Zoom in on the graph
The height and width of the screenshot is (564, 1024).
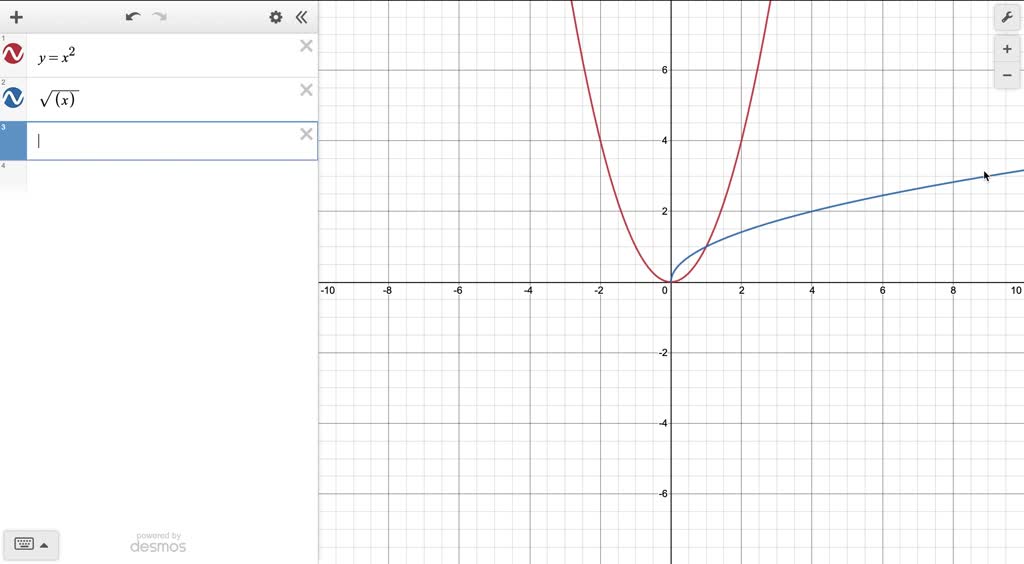tap(1006, 49)
